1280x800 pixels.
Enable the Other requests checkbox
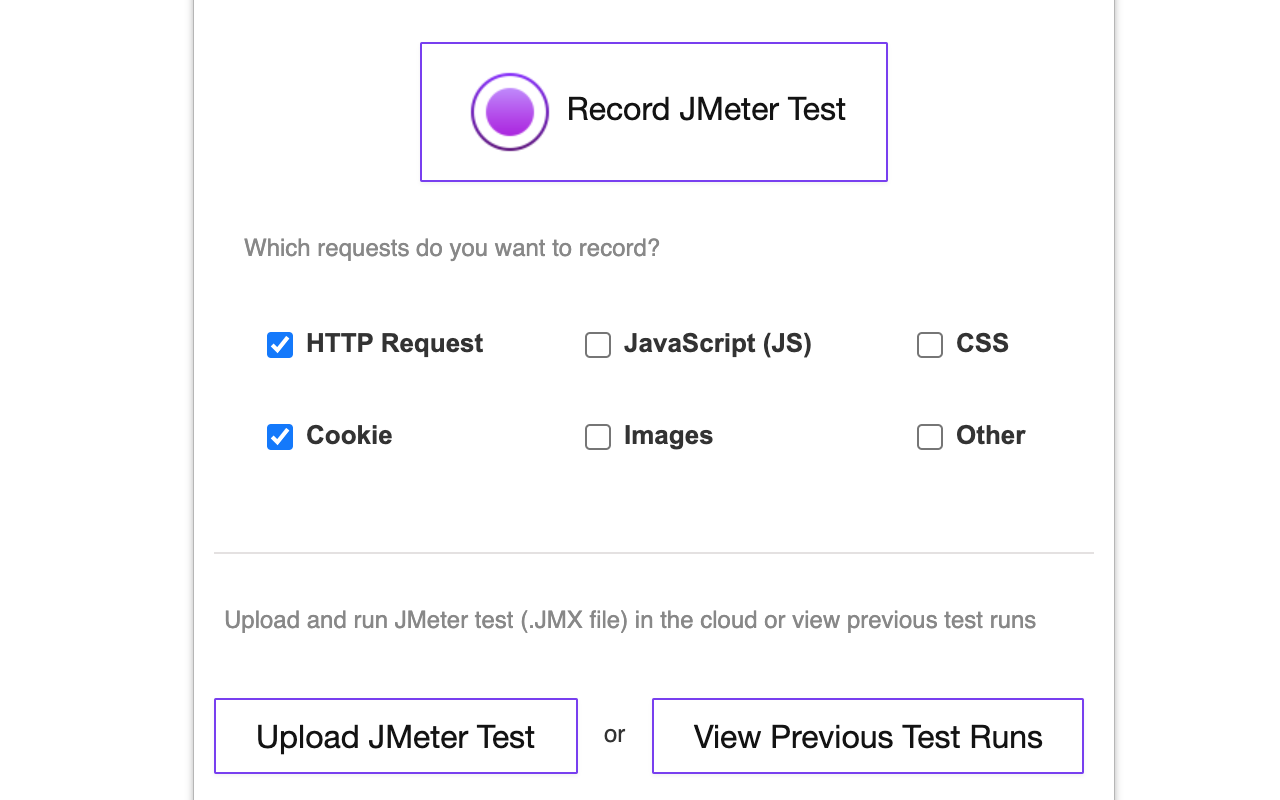click(x=929, y=436)
